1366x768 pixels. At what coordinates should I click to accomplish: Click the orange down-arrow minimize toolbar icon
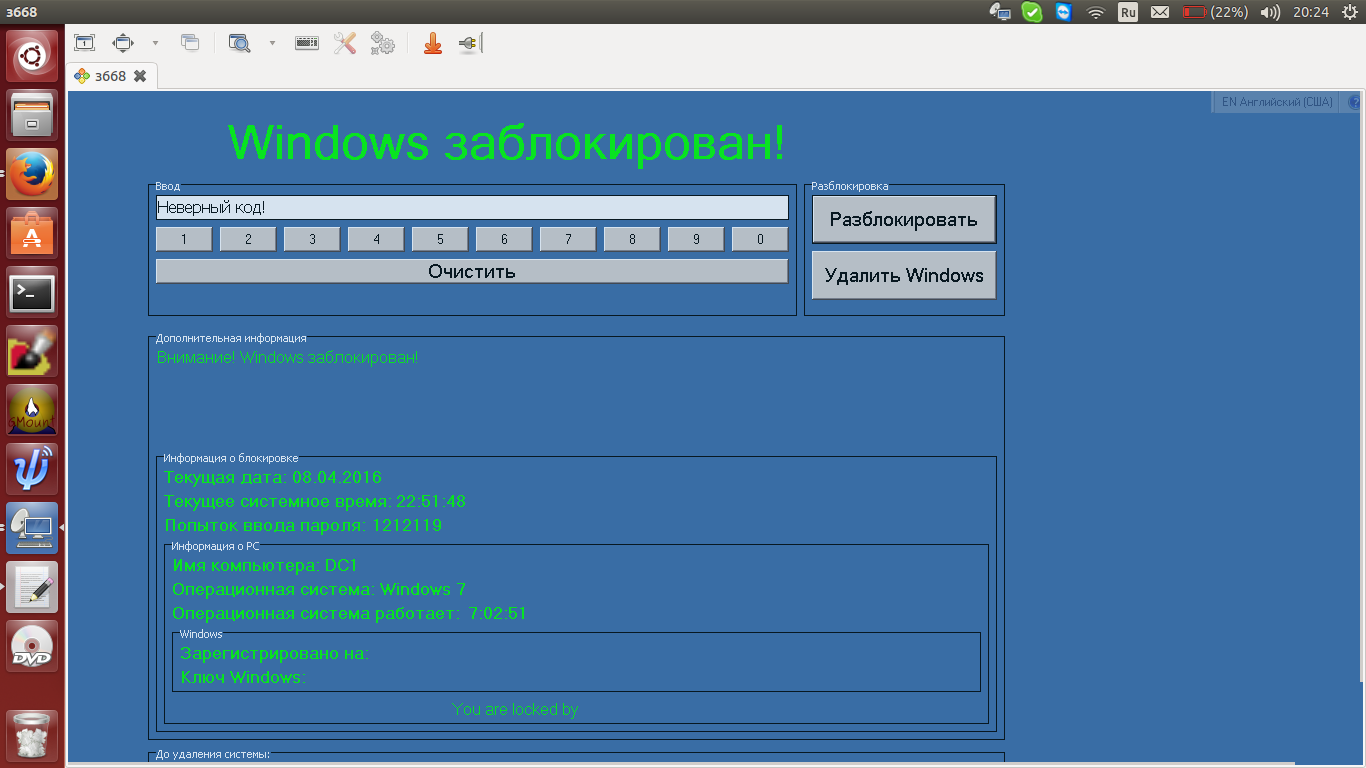(433, 43)
